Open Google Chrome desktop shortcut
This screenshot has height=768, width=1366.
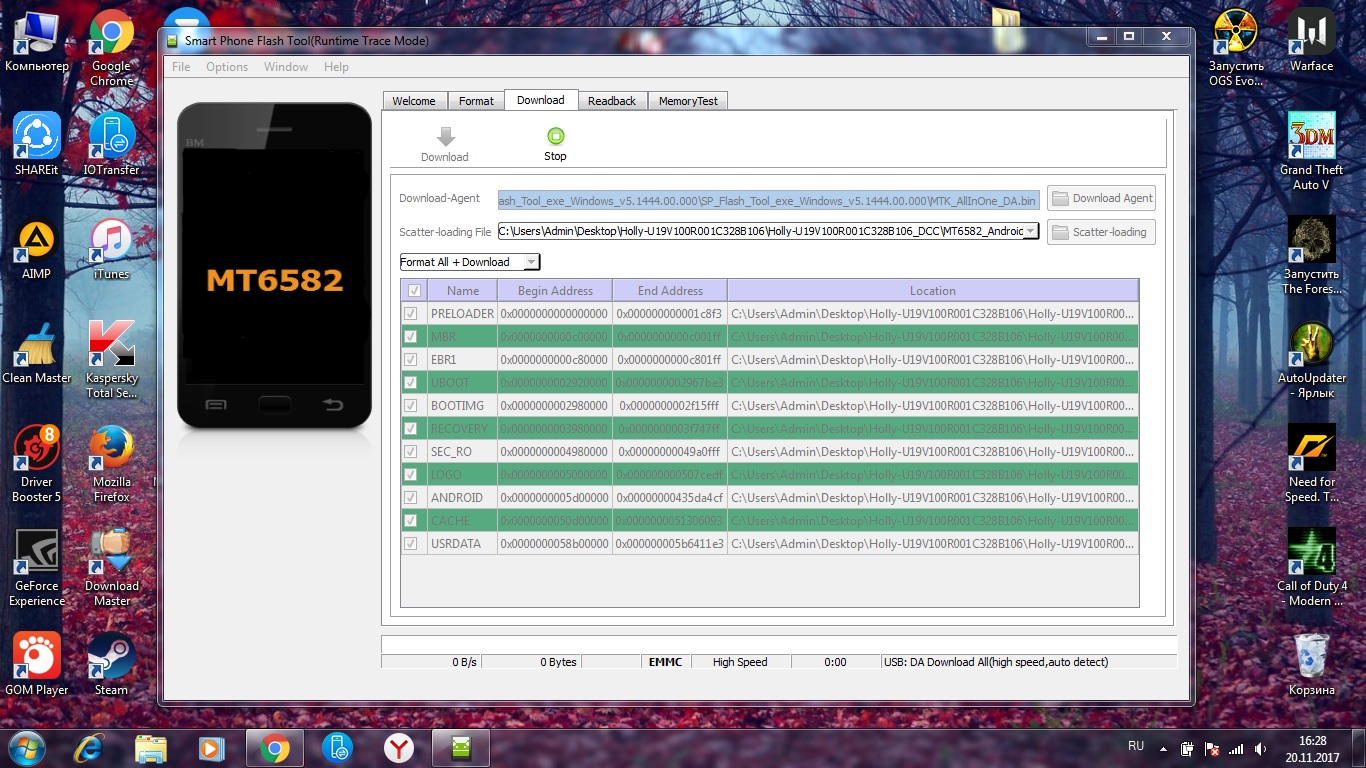[x=111, y=36]
